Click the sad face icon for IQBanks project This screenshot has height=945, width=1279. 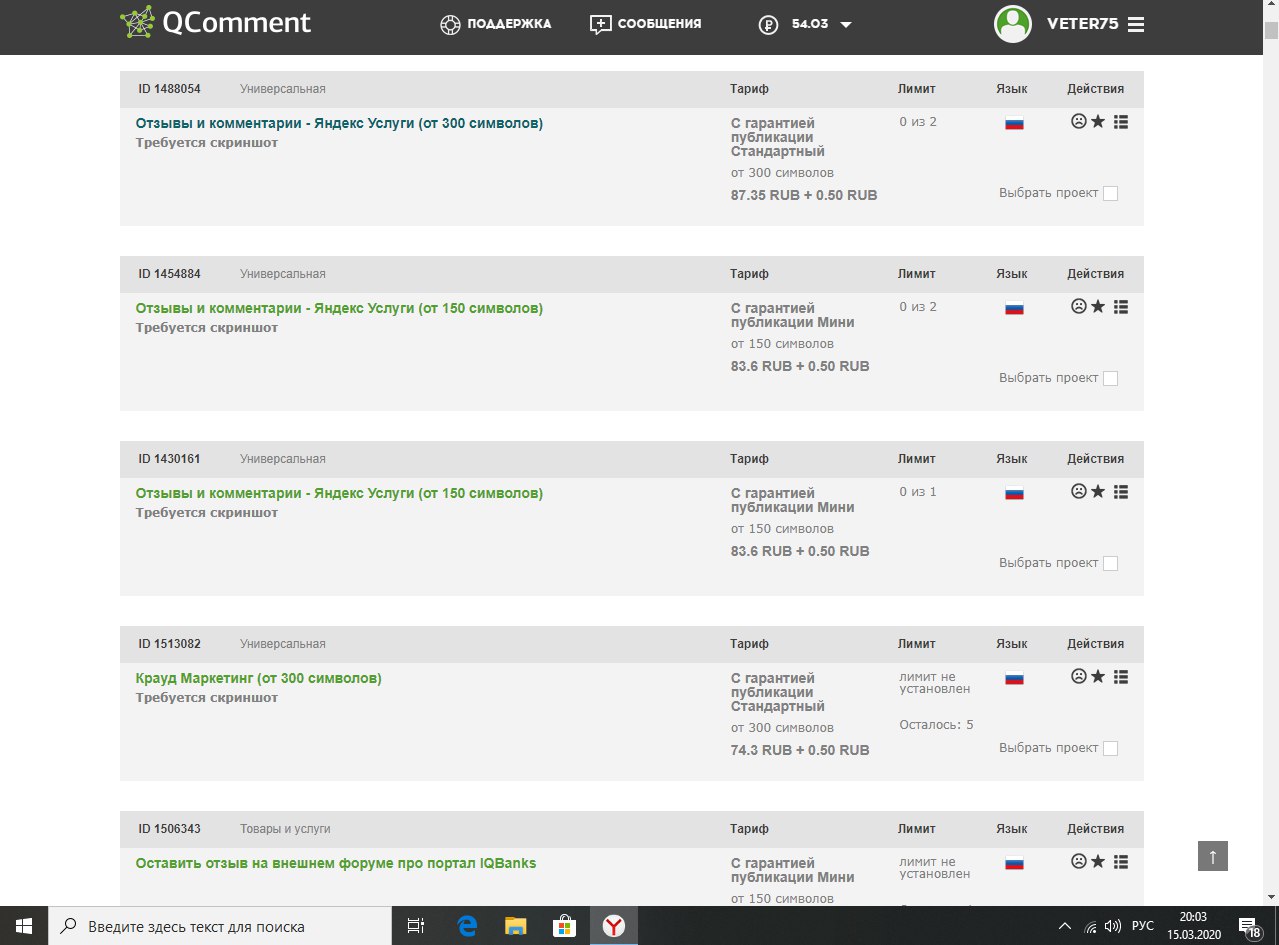click(x=1078, y=861)
